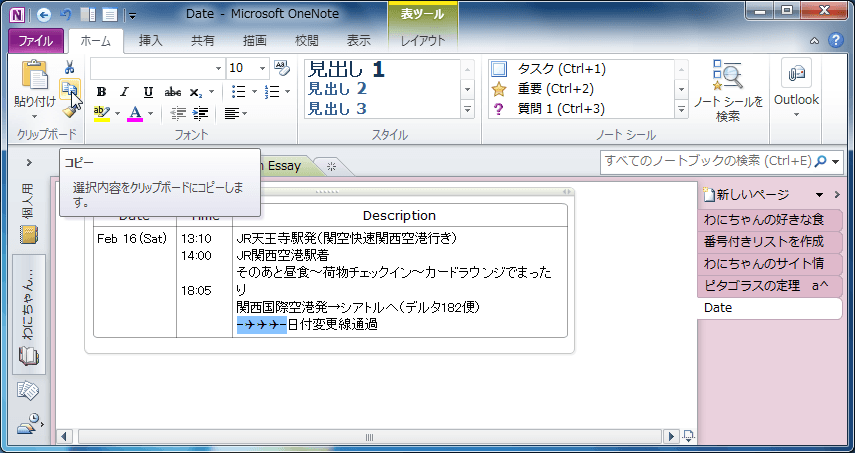Click the large Paste clipboard icon
This screenshot has height=453, width=855.
tap(35, 75)
